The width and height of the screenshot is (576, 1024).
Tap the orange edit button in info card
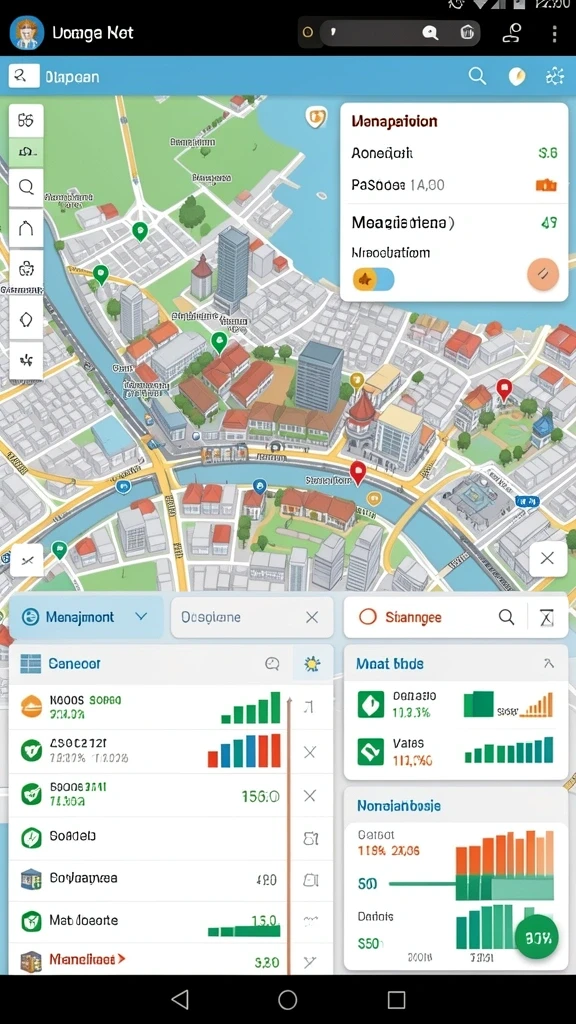(x=543, y=273)
